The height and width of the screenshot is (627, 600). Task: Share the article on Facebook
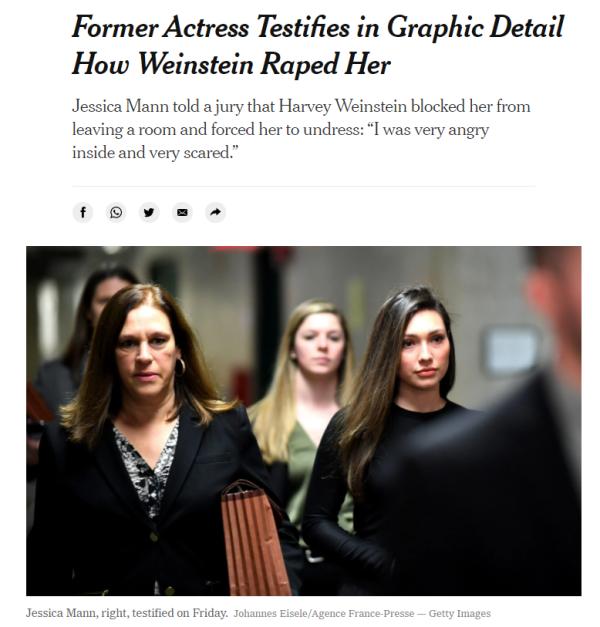pos(83,212)
